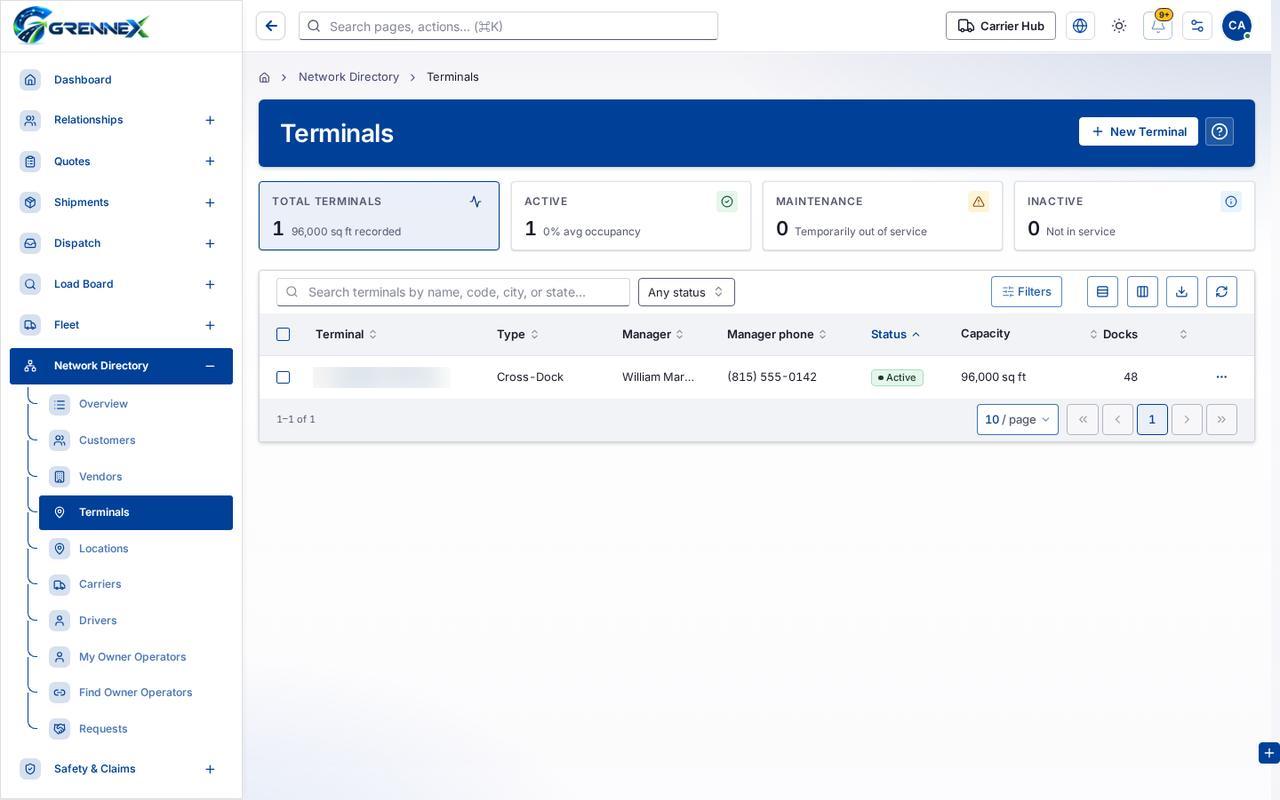Viewport: 1280px width, 800px height.
Task: Expand the Fleet menu plus
Action: 210,325
